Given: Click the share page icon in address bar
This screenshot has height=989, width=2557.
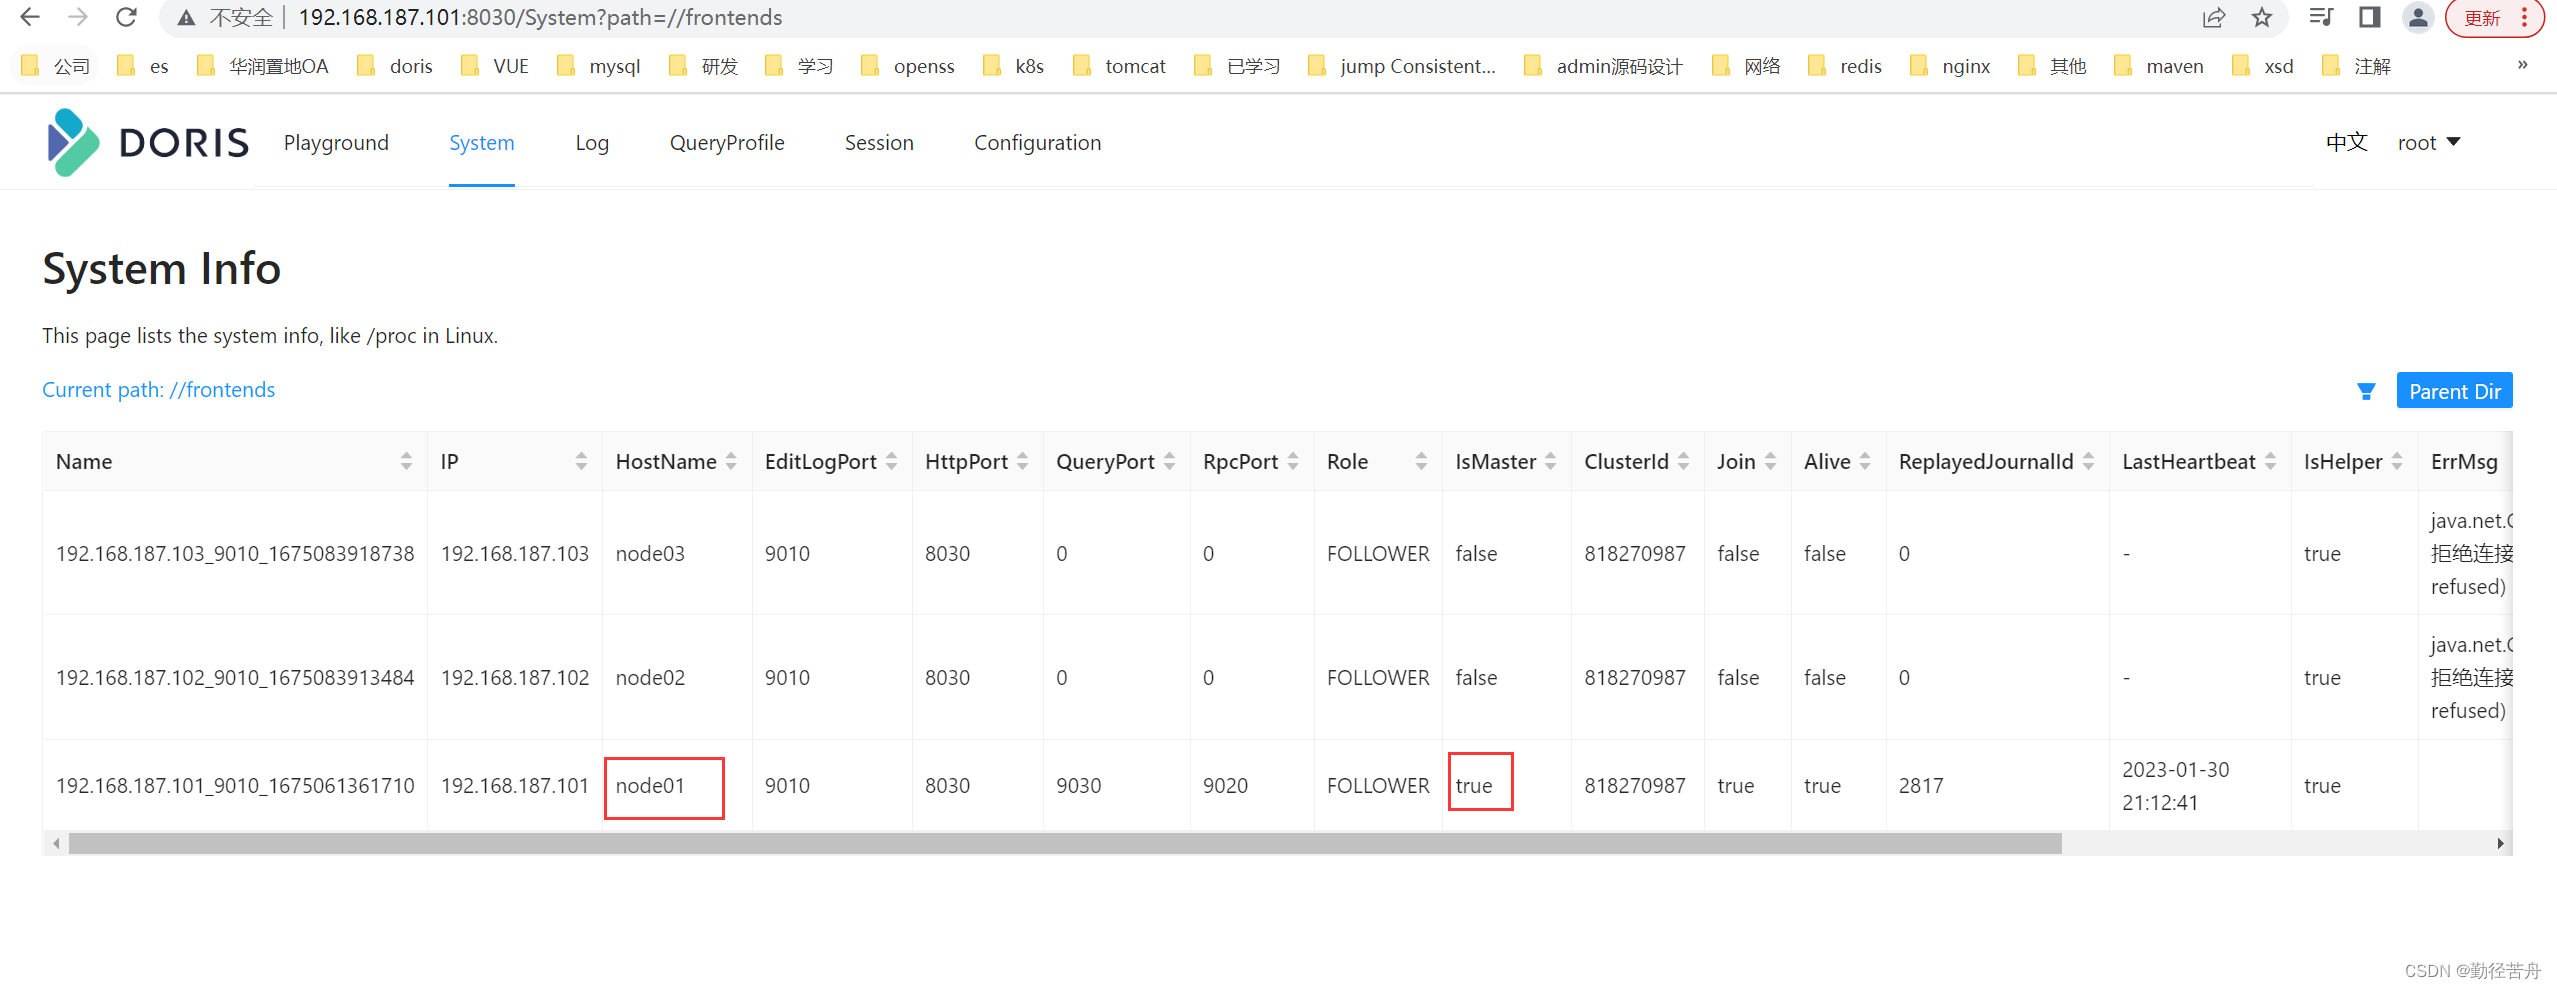Looking at the screenshot, I should [2214, 18].
